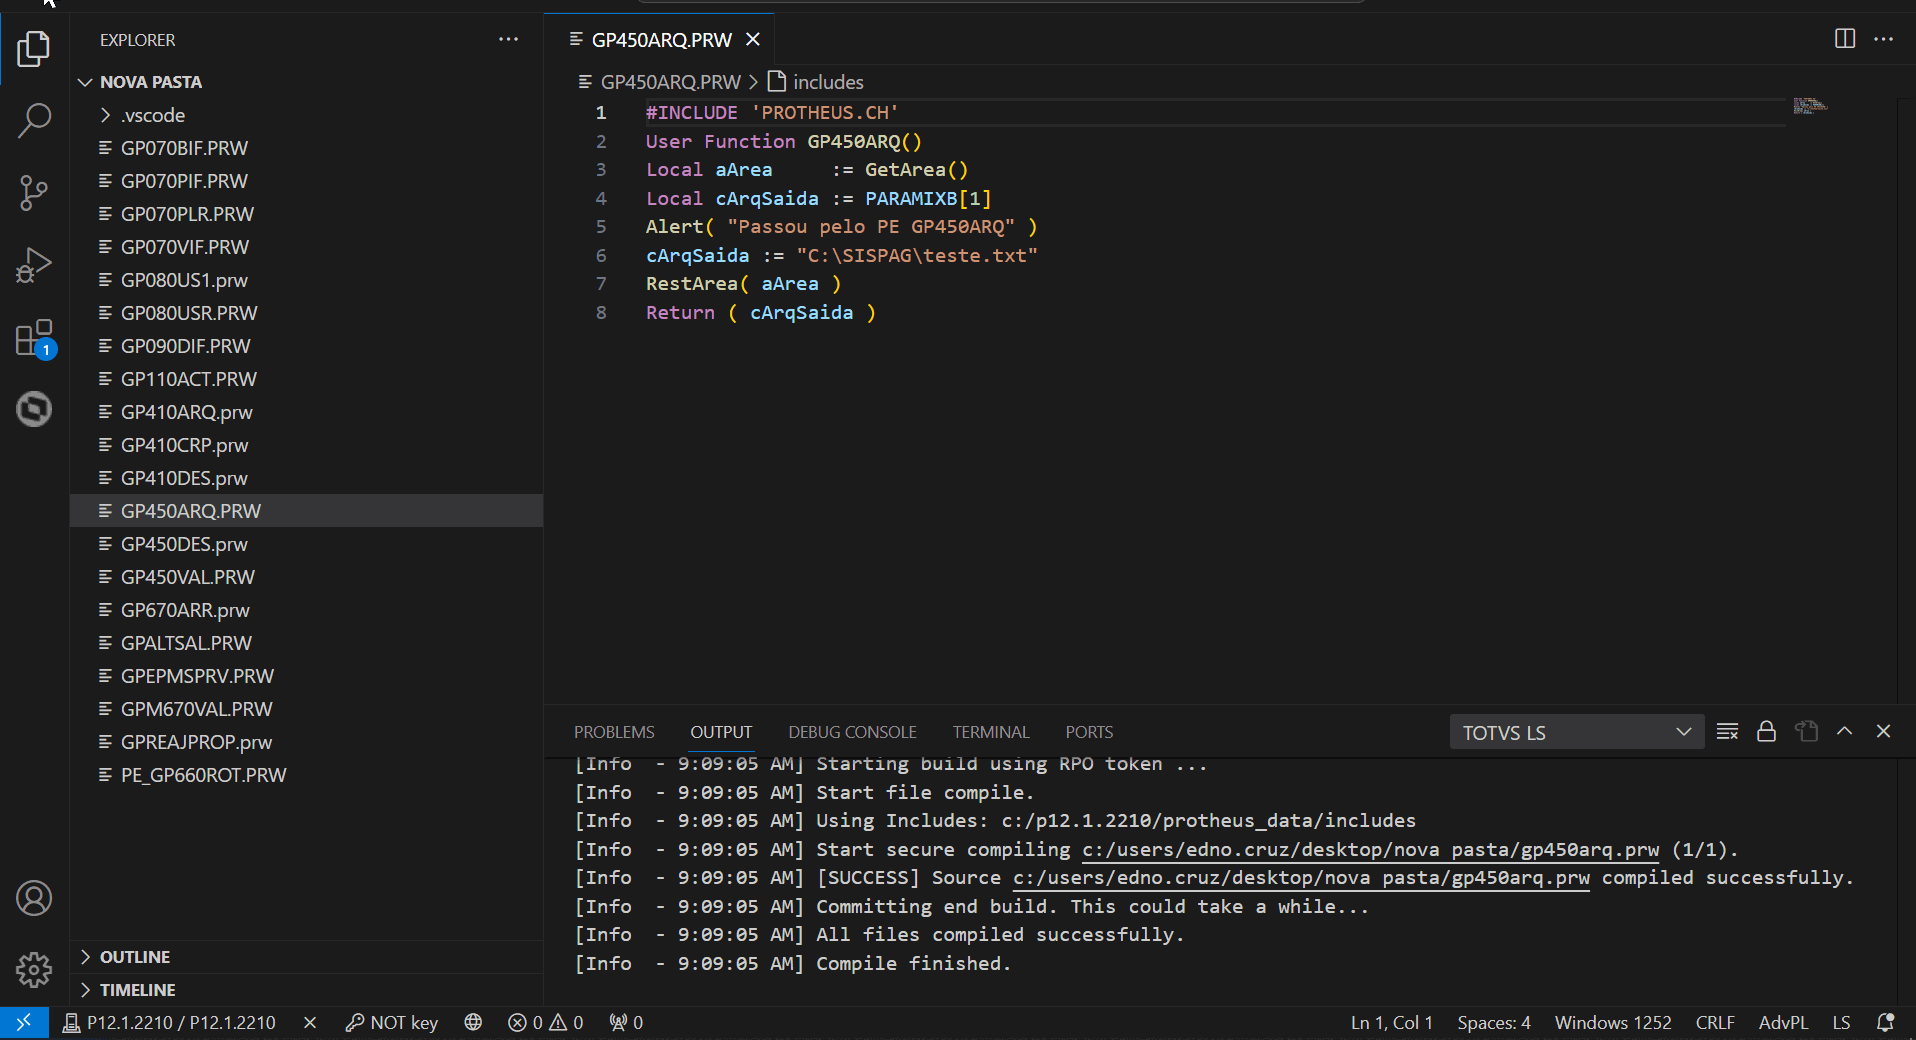
Task: Change indentation via Spaces: 4
Action: [x=1494, y=1022]
